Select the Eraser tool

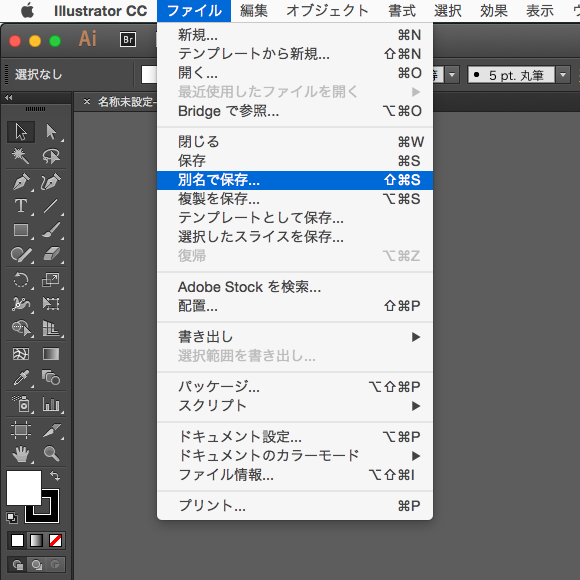51,254
